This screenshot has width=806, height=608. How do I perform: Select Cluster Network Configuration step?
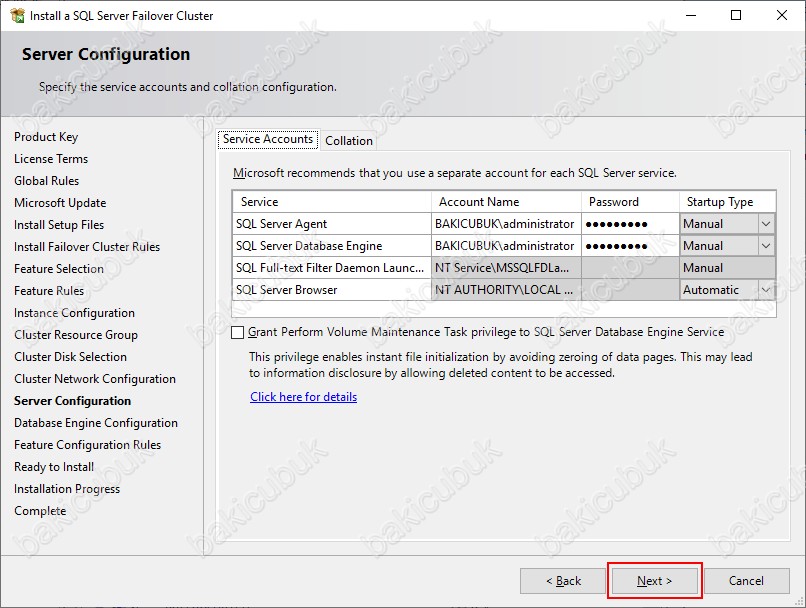[95, 379]
